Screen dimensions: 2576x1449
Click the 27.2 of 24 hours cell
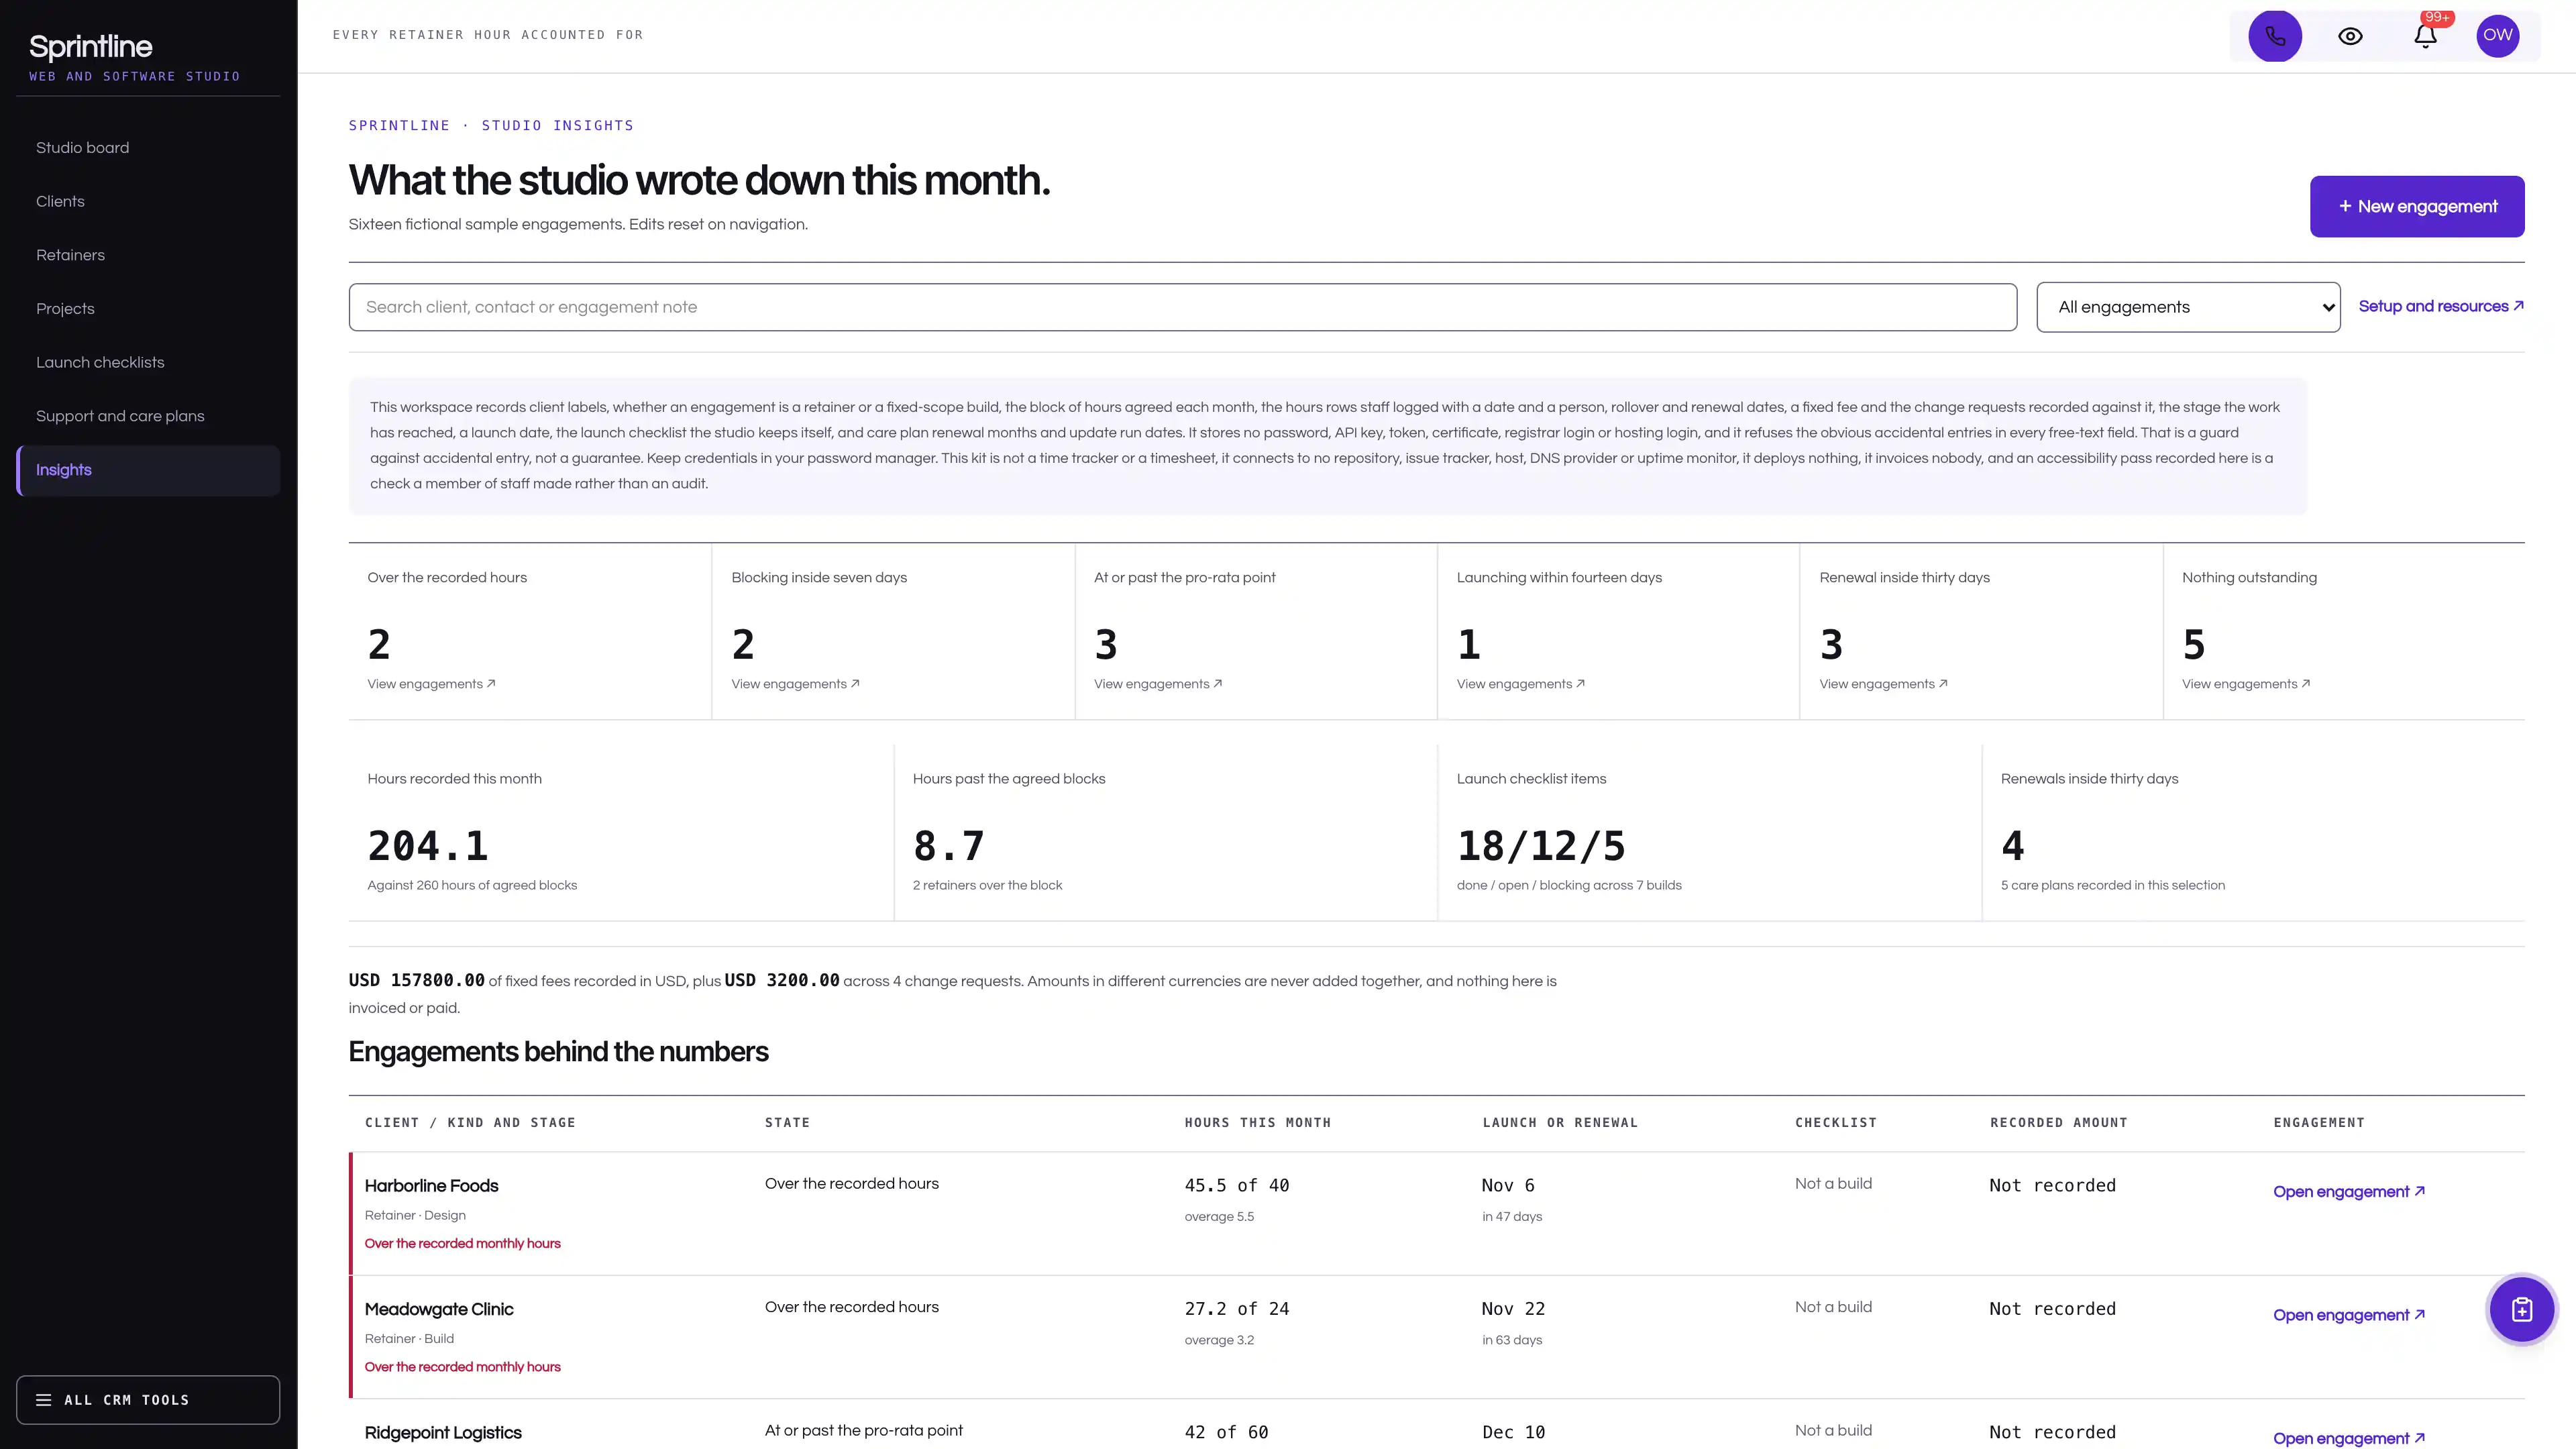(1237, 1309)
